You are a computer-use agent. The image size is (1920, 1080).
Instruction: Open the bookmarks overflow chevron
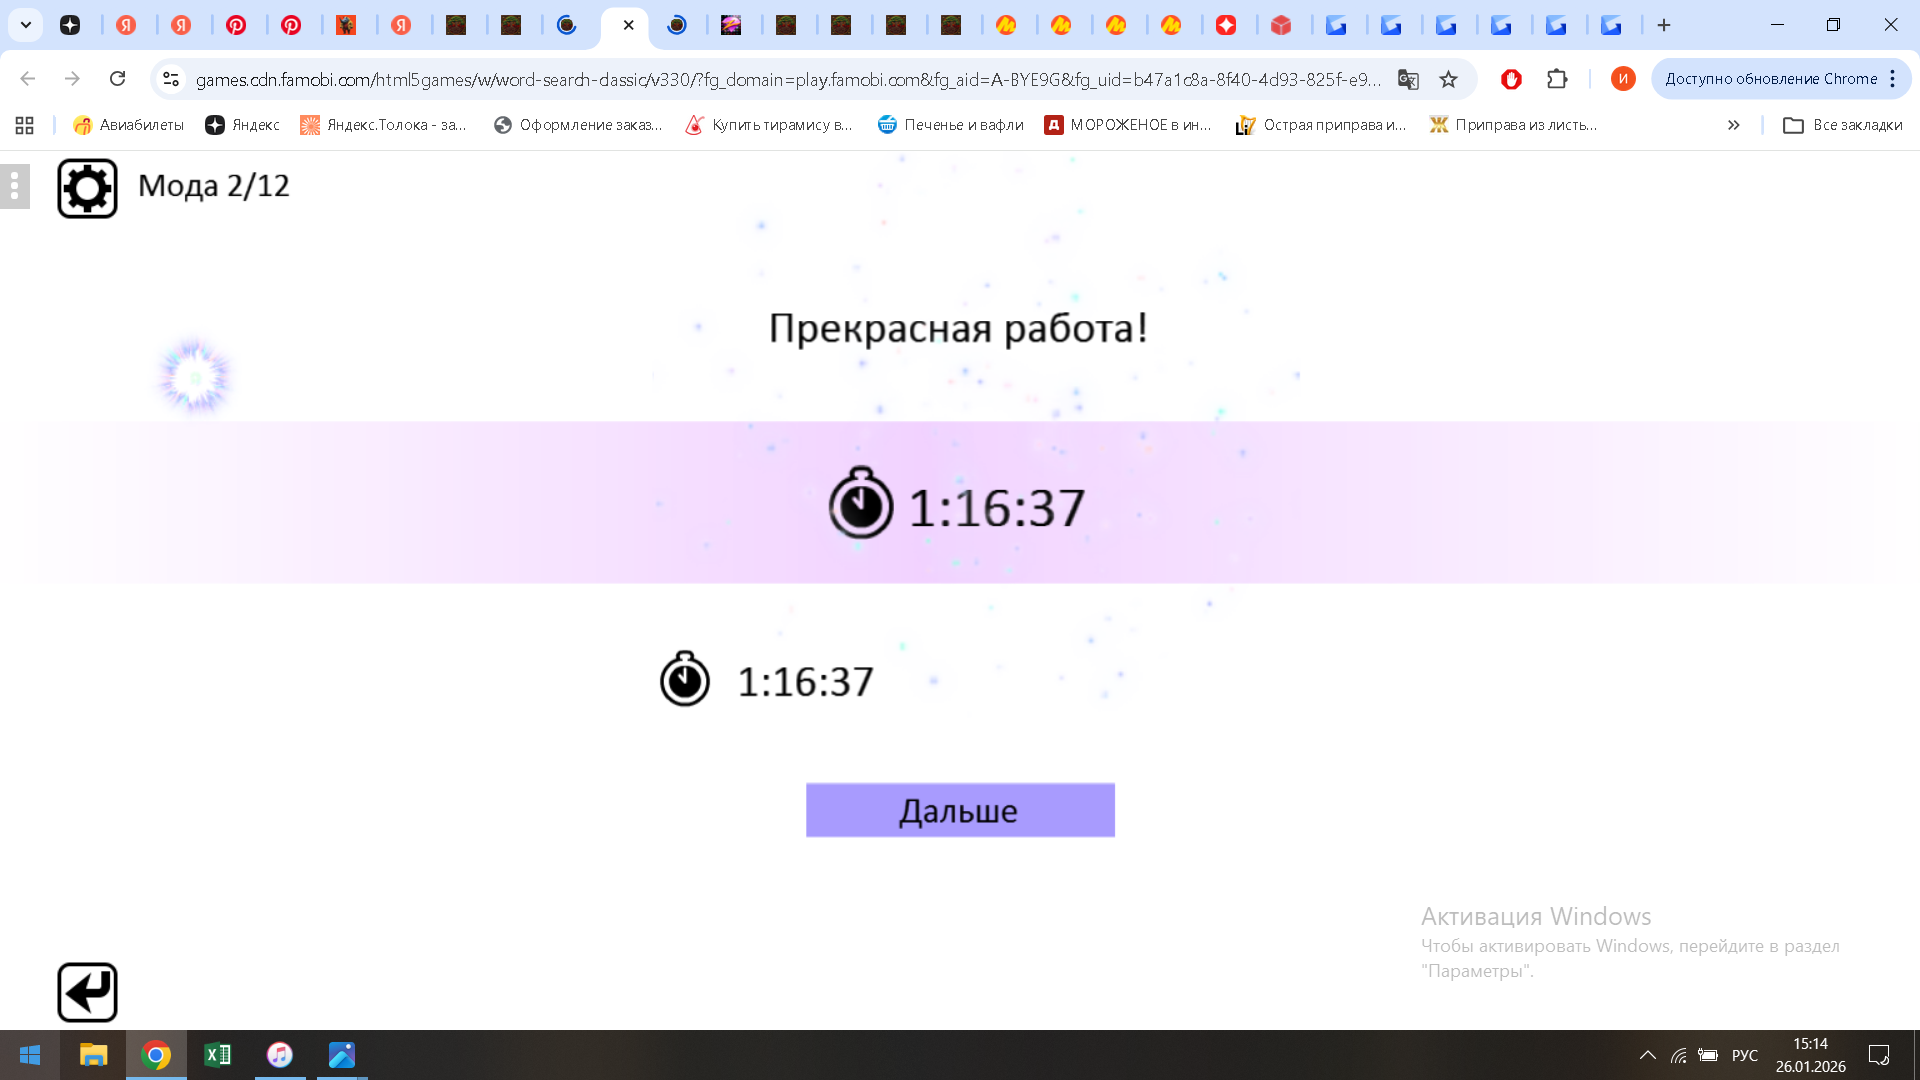click(x=1733, y=125)
